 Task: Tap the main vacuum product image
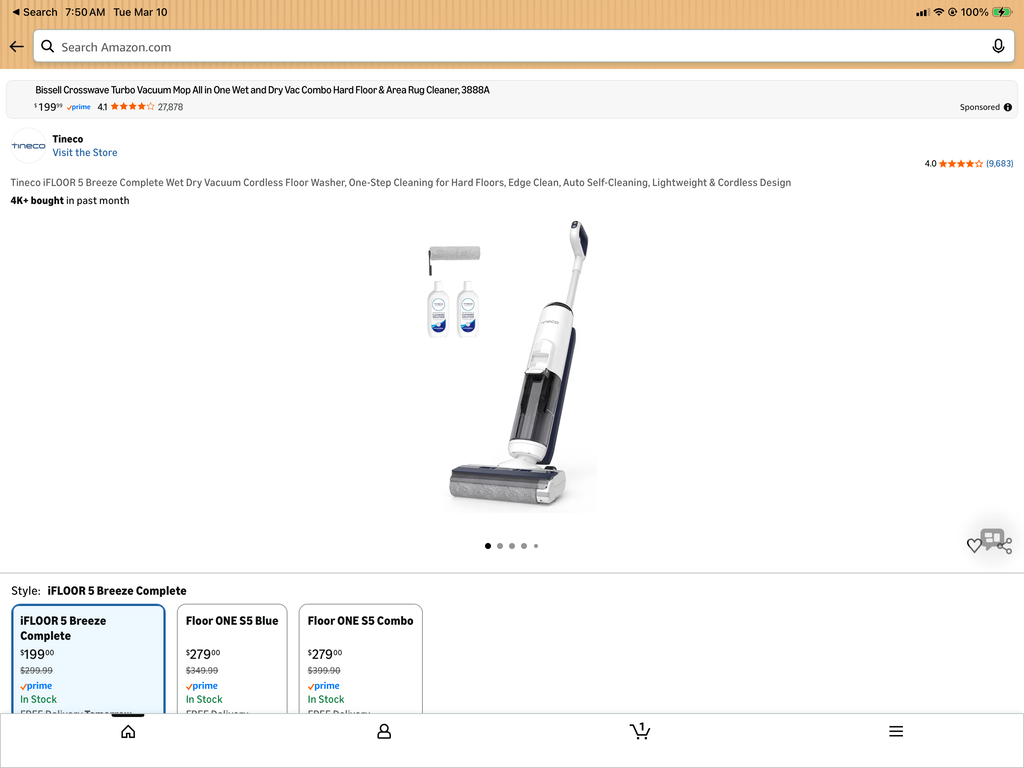click(512, 366)
